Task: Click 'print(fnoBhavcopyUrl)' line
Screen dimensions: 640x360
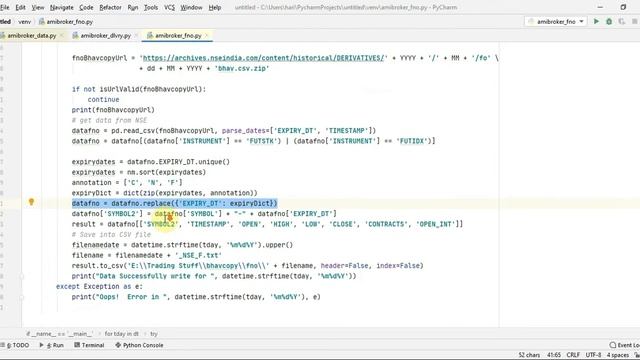Action: pyautogui.click(x=113, y=110)
